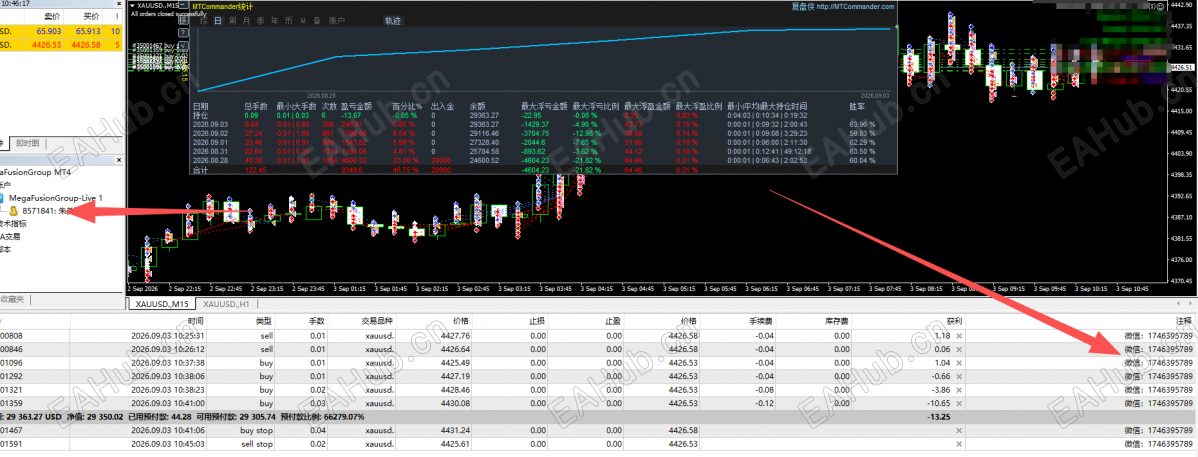
Task: Sort orders by the 类型 column header
Action: pyautogui.click(x=264, y=322)
